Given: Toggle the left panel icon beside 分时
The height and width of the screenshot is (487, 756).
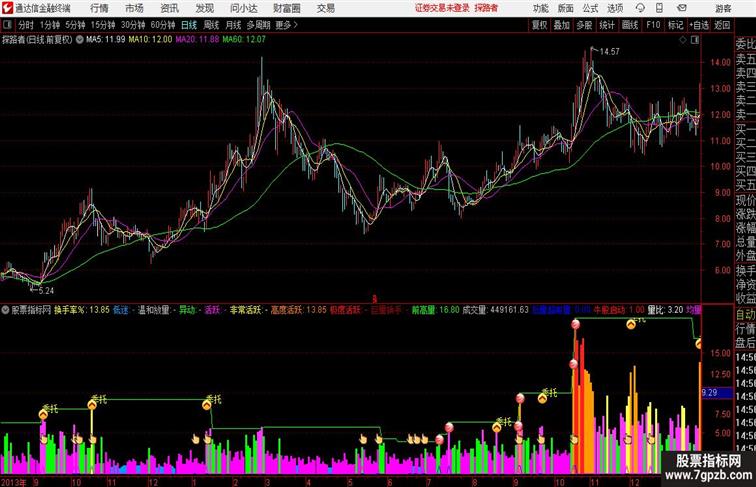Looking at the screenshot, I should click(7, 25).
